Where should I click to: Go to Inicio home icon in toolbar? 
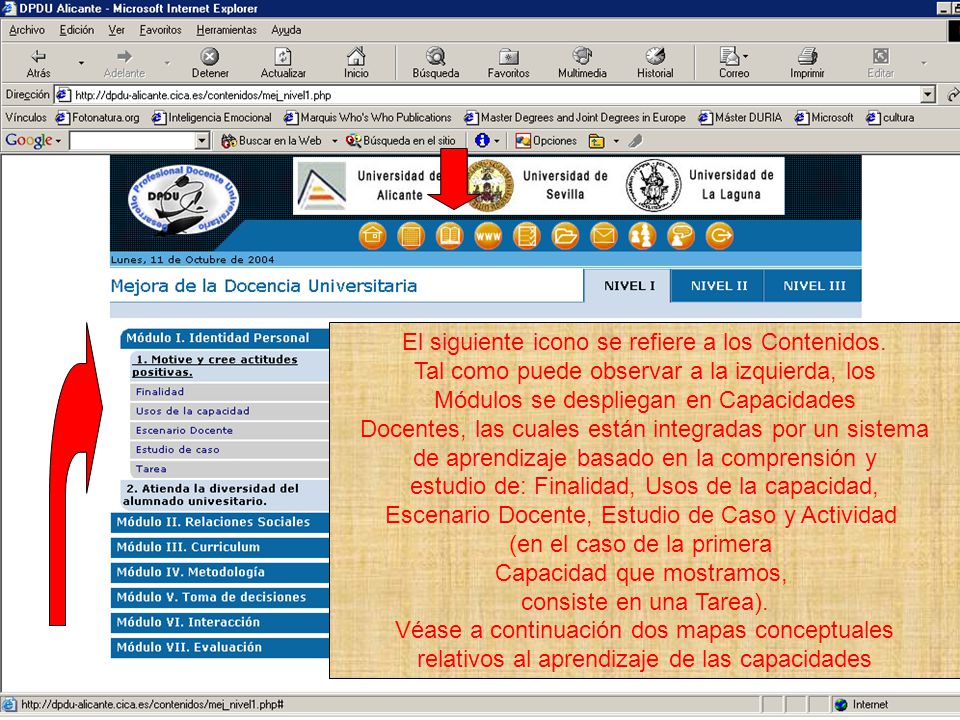pyautogui.click(x=356, y=56)
